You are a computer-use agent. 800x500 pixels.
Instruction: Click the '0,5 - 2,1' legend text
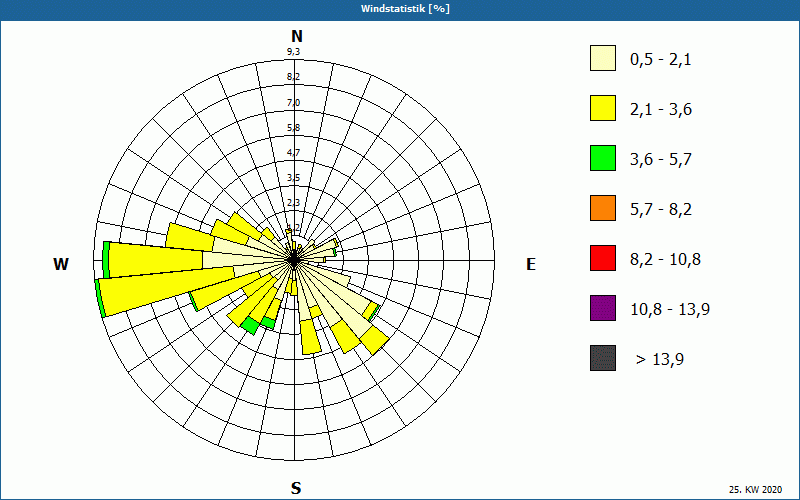[x=661, y=60]
